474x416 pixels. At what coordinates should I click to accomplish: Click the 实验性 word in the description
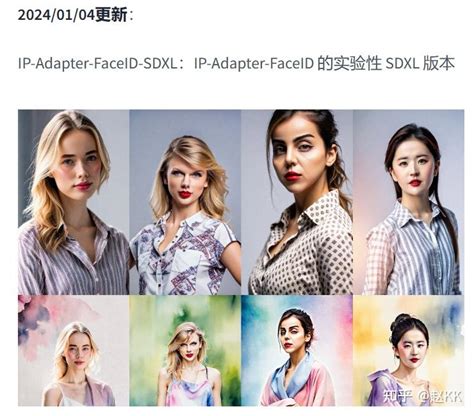[349, 63]
